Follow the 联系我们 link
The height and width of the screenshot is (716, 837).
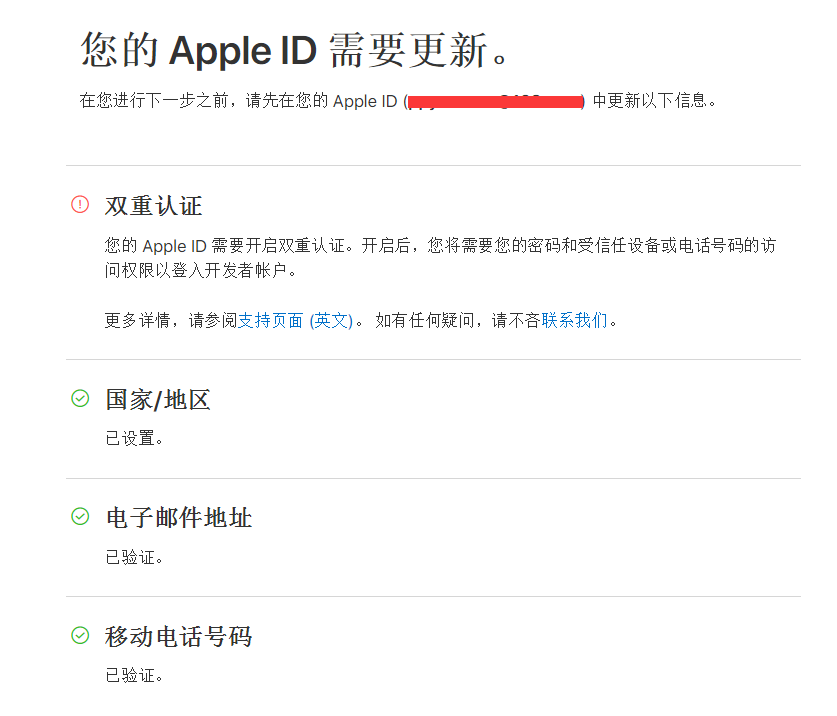click(x=574, y=320)
